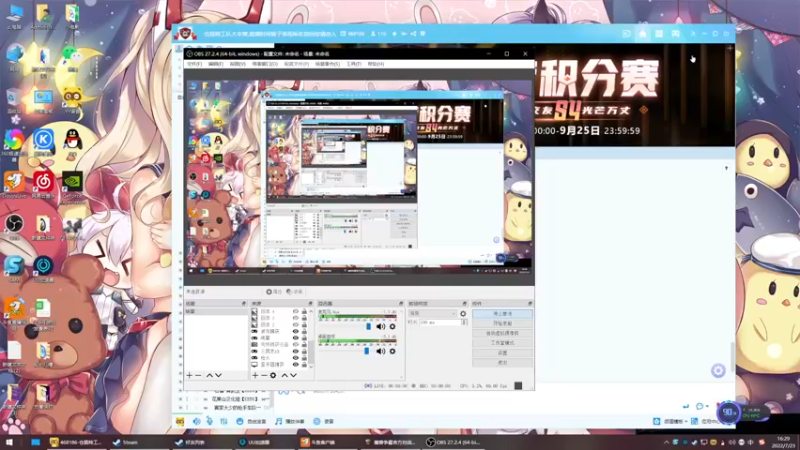This screenshot has height=450, width=800.
Task: Move the selected source down
Action: [x=293, y=376]
